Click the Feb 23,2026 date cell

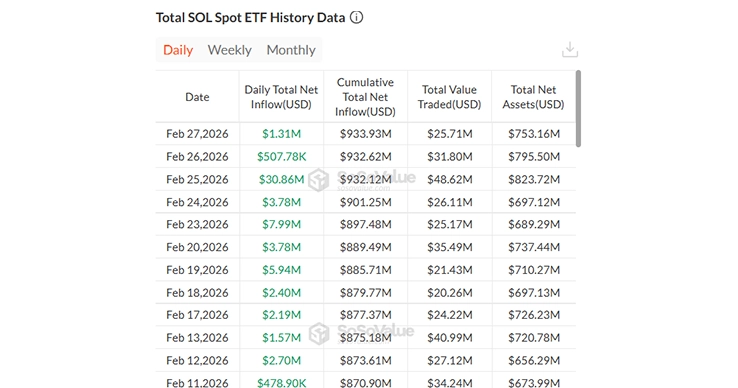pyautogui.click(x=197, y=224)
